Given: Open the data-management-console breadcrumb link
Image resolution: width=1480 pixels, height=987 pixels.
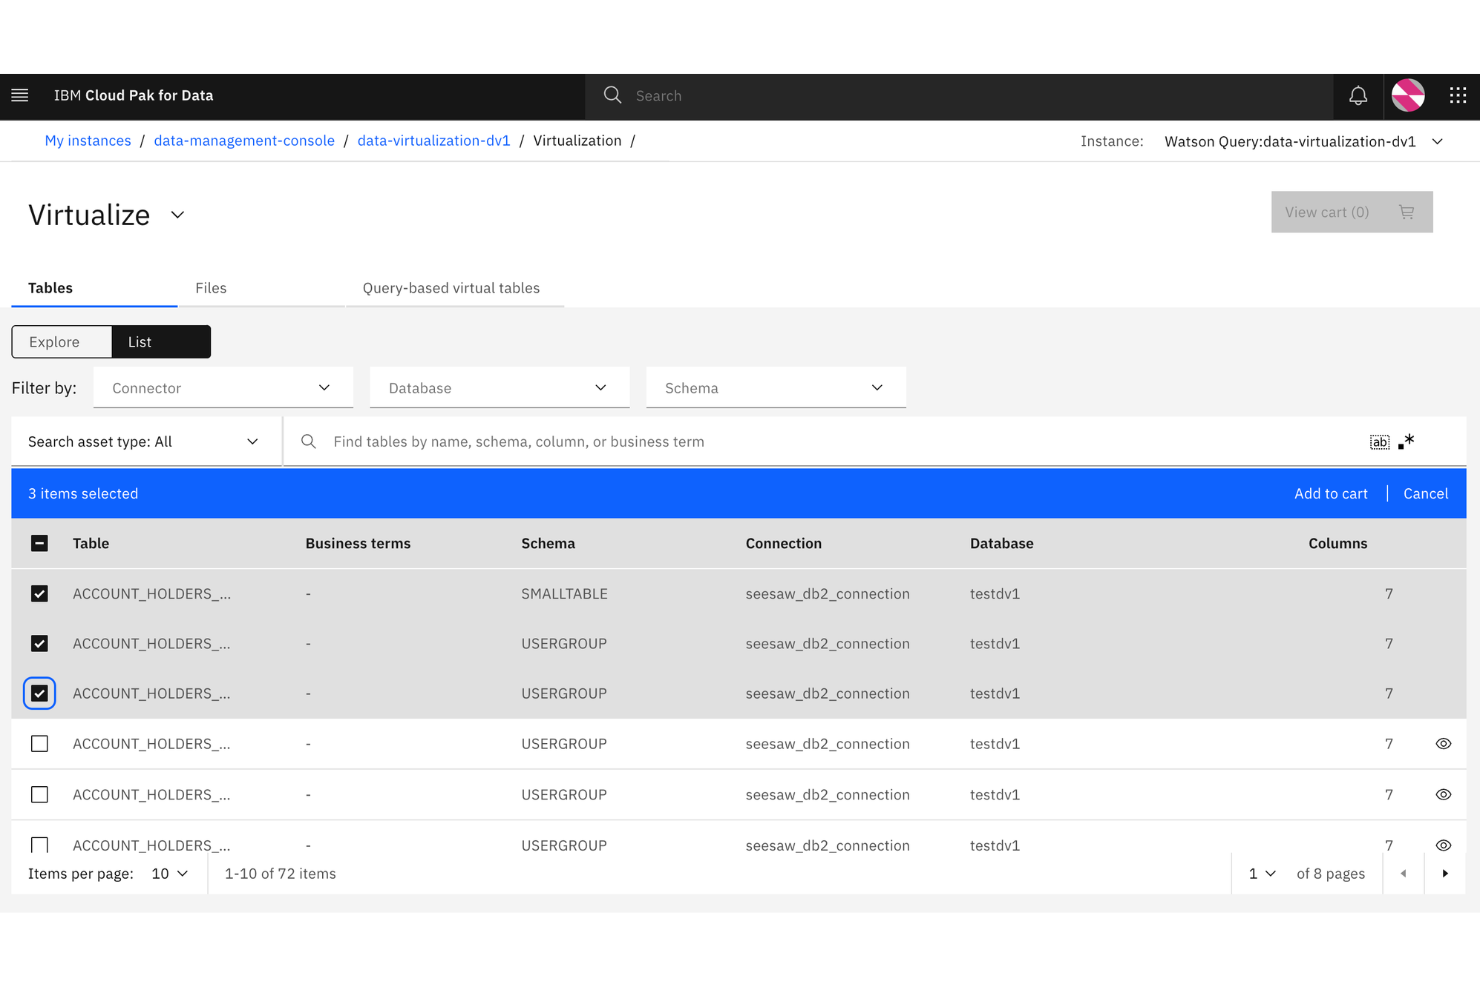Looking at the screenshot, I should 244,141.
